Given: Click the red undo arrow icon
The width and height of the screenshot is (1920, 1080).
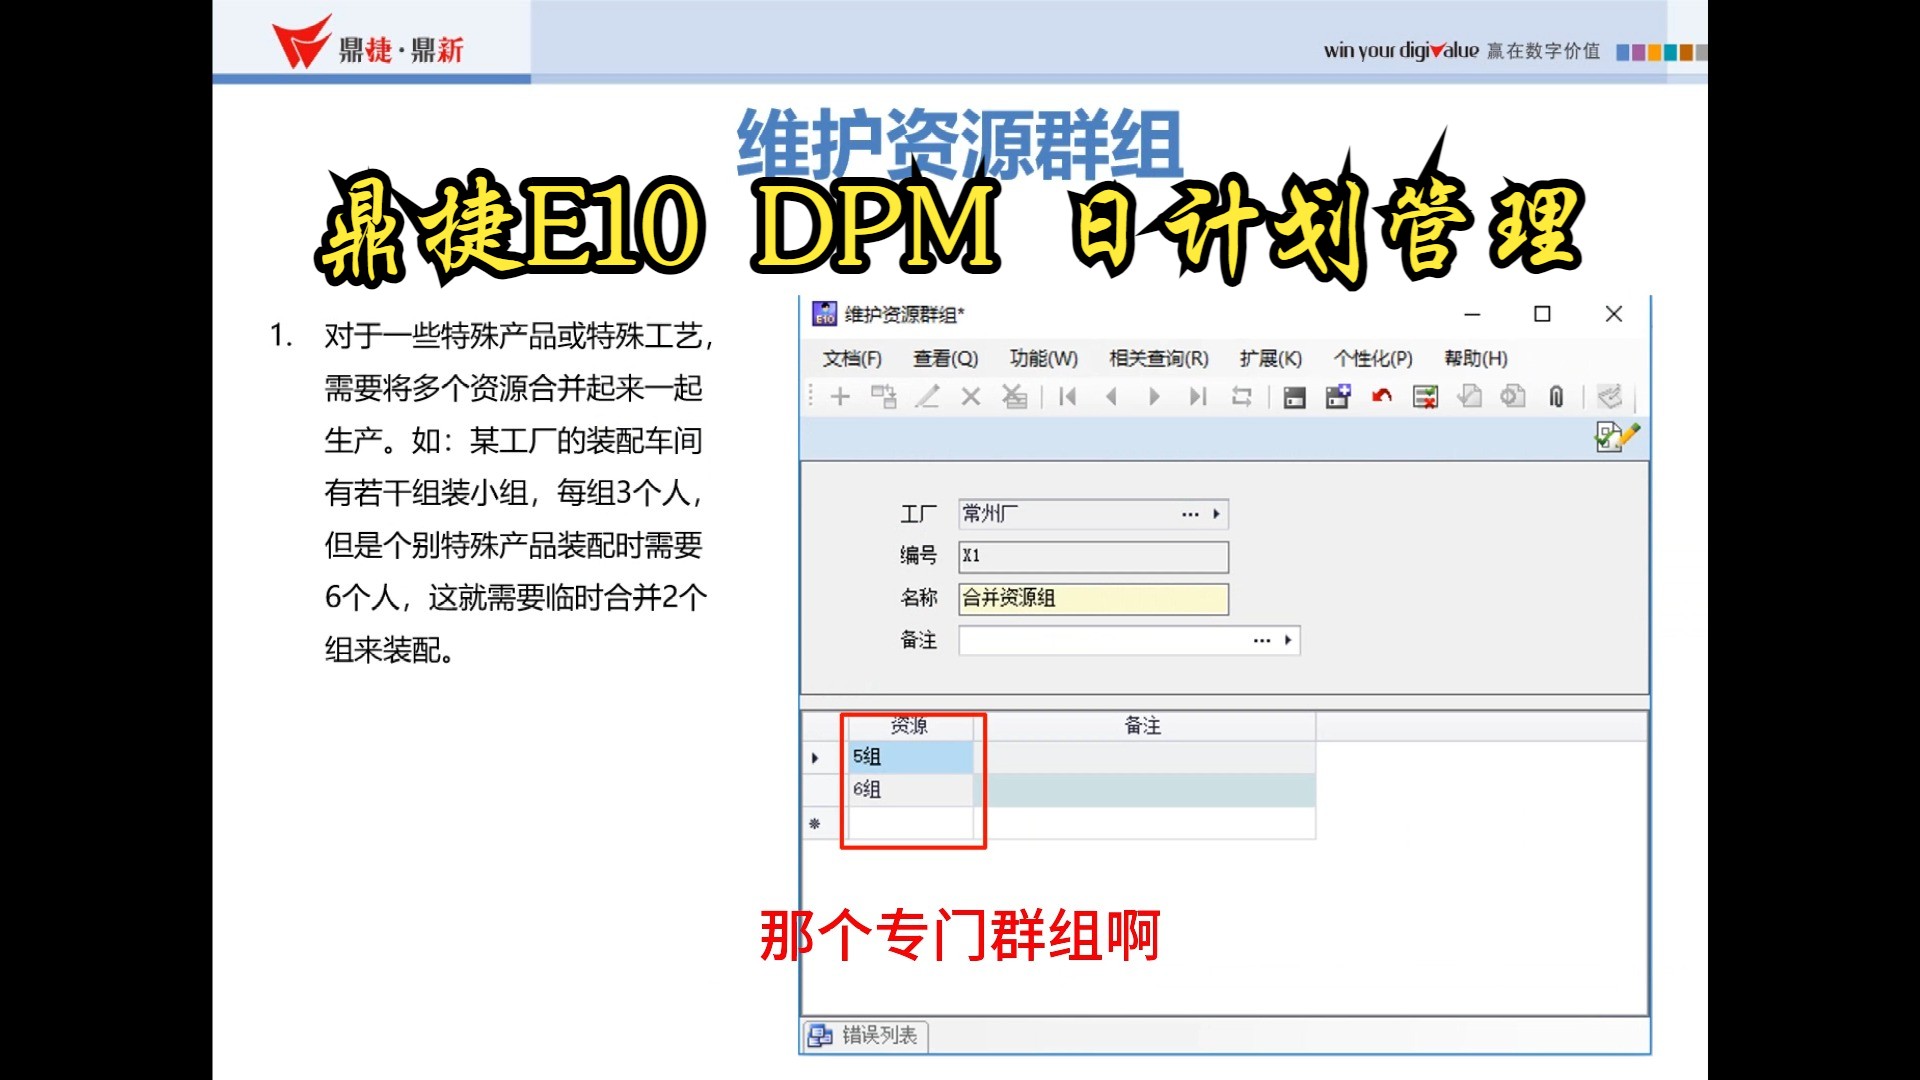Looking at the screenshot, I should [x=1382, y=397].
